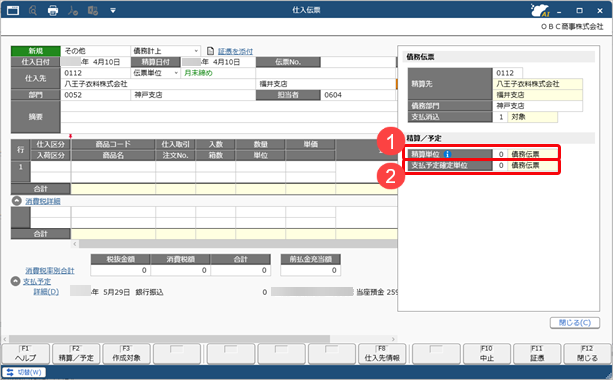Click the F2 精算／予定 function key
The width and height of the screenshot is (613, 380).
pos(76,353)
